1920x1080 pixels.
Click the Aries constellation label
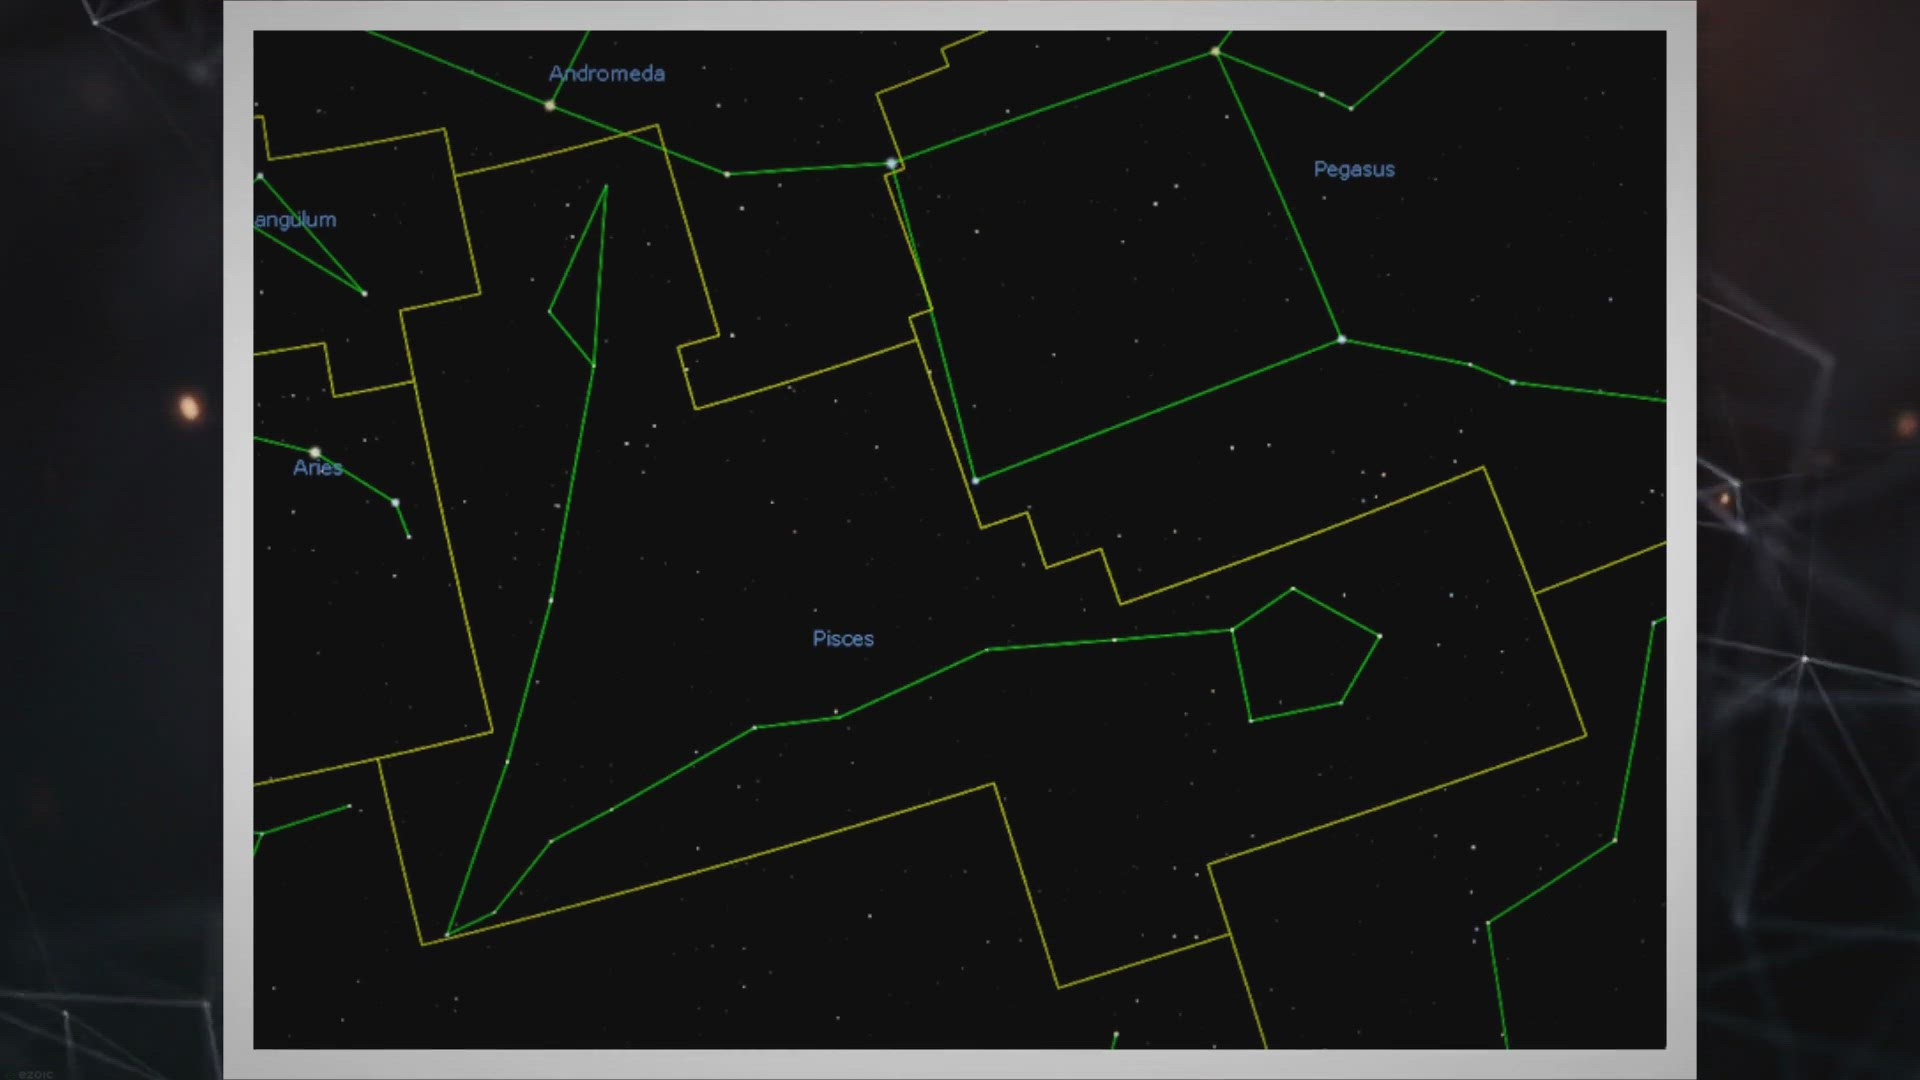pos(318,468)
